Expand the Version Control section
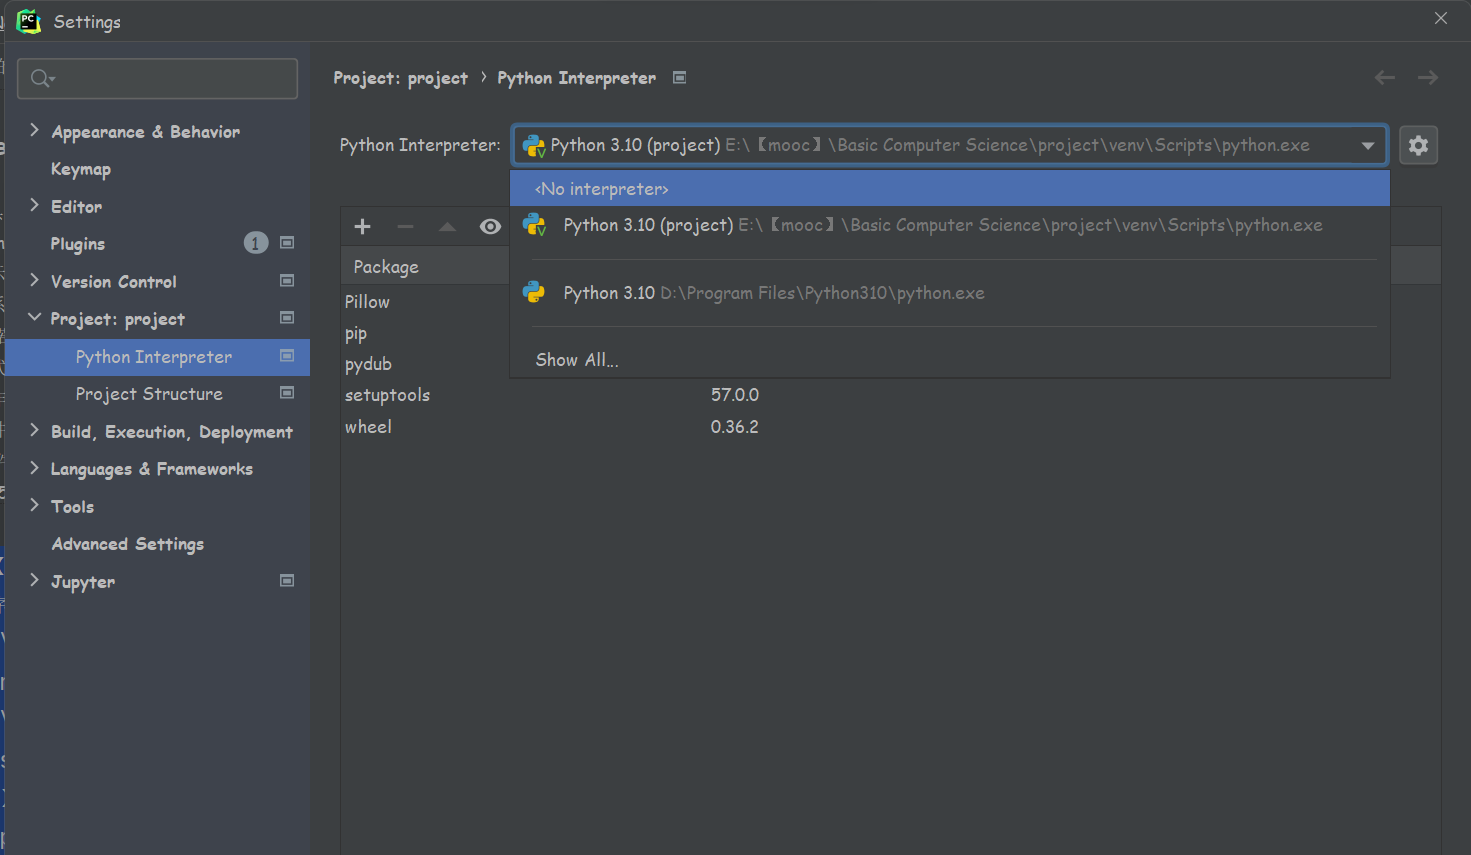The width and height of the screenshot is (1471, 855). (34, 280)
